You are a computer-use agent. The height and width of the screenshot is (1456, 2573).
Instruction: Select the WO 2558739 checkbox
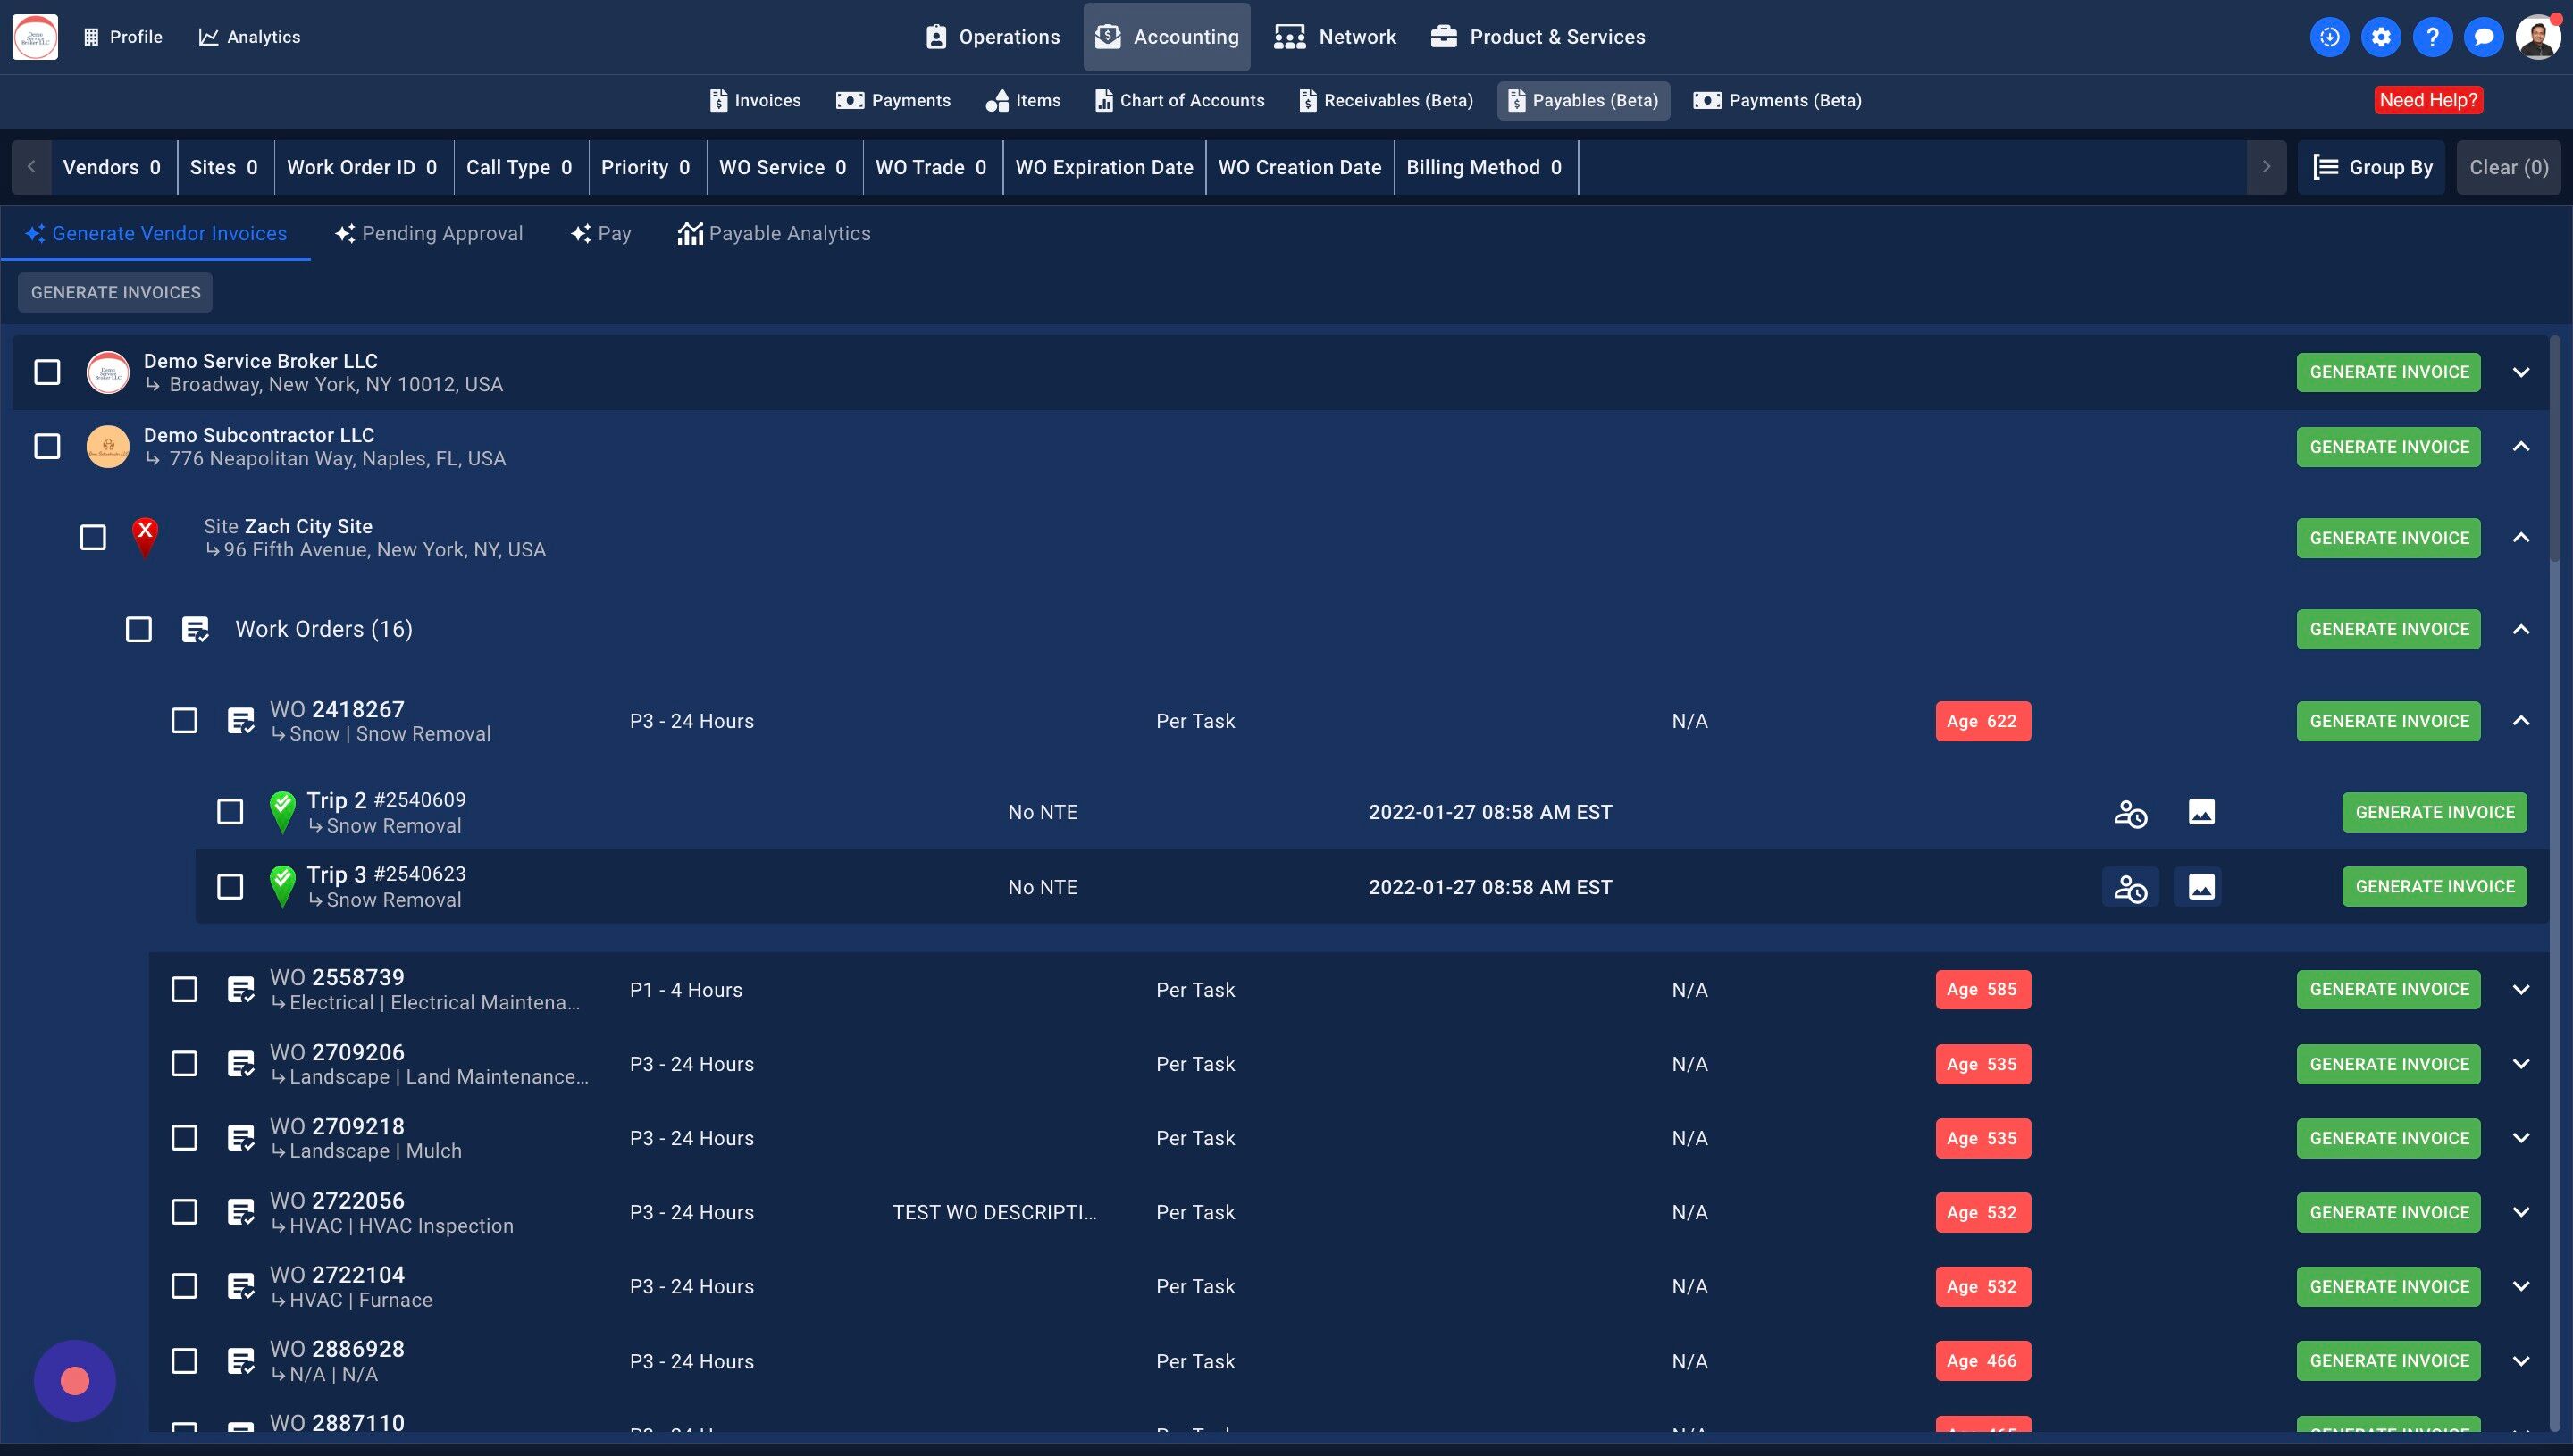click(184, 989)
